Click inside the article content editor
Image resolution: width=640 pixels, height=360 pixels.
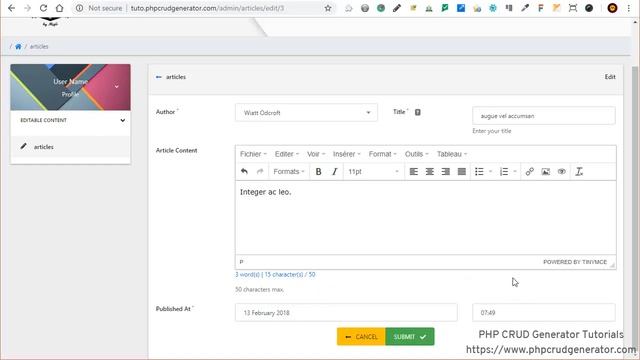[426, 218]
